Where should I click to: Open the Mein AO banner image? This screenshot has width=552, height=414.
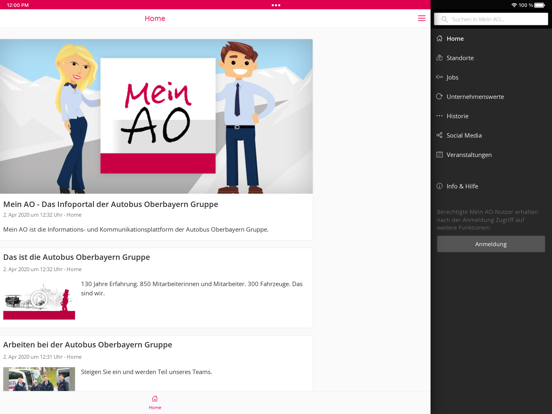[x=156, y=116]
